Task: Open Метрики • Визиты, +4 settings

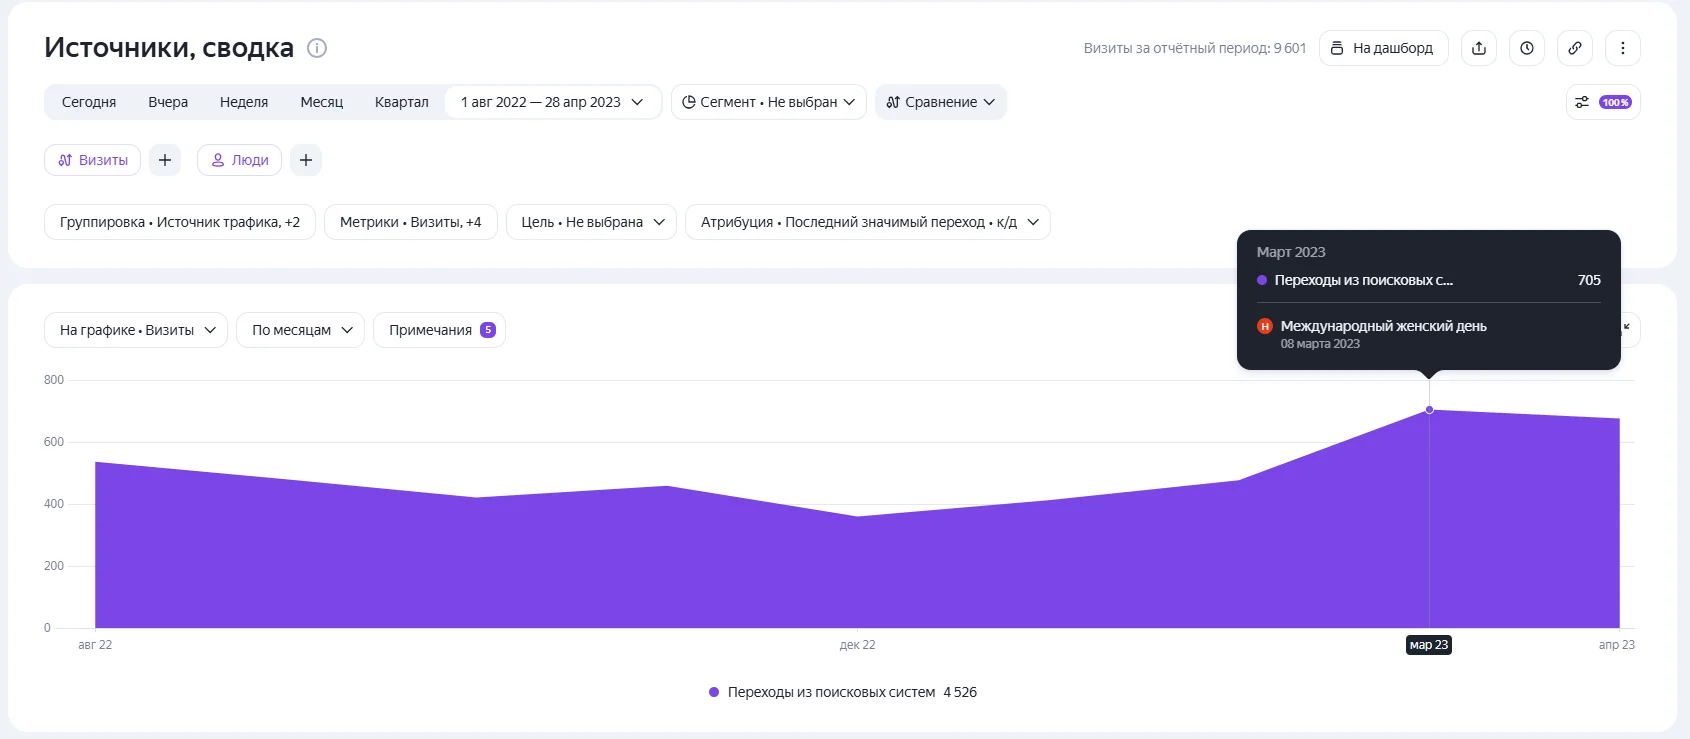Action: [411, 222]
